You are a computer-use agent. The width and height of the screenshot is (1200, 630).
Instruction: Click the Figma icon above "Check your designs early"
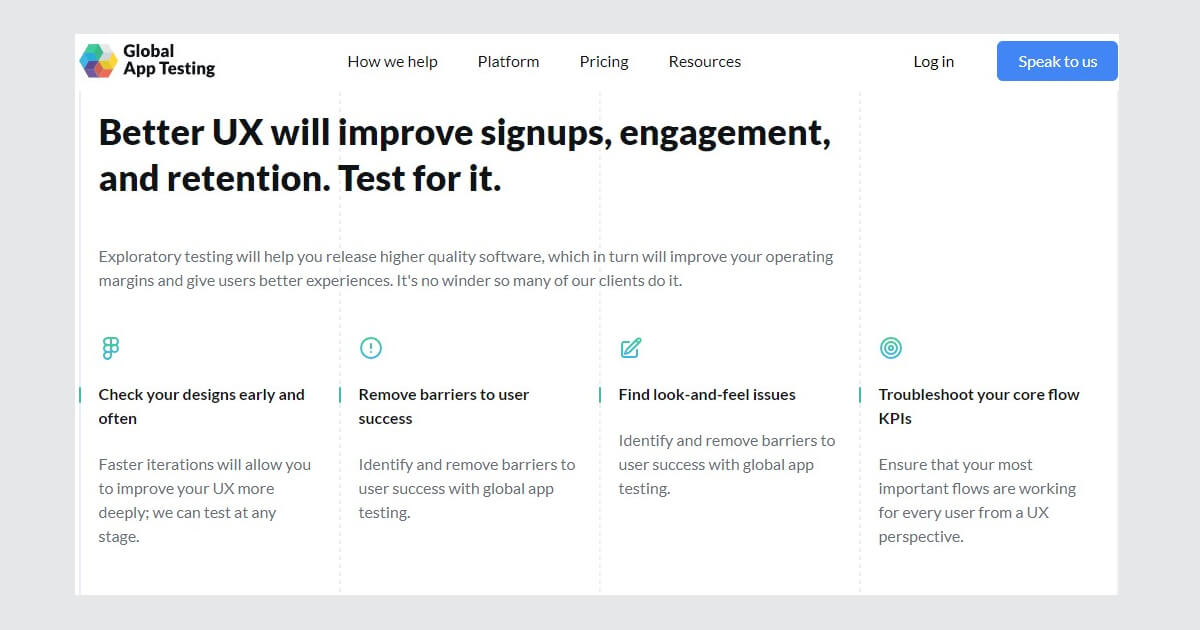[x=110, y=347]
